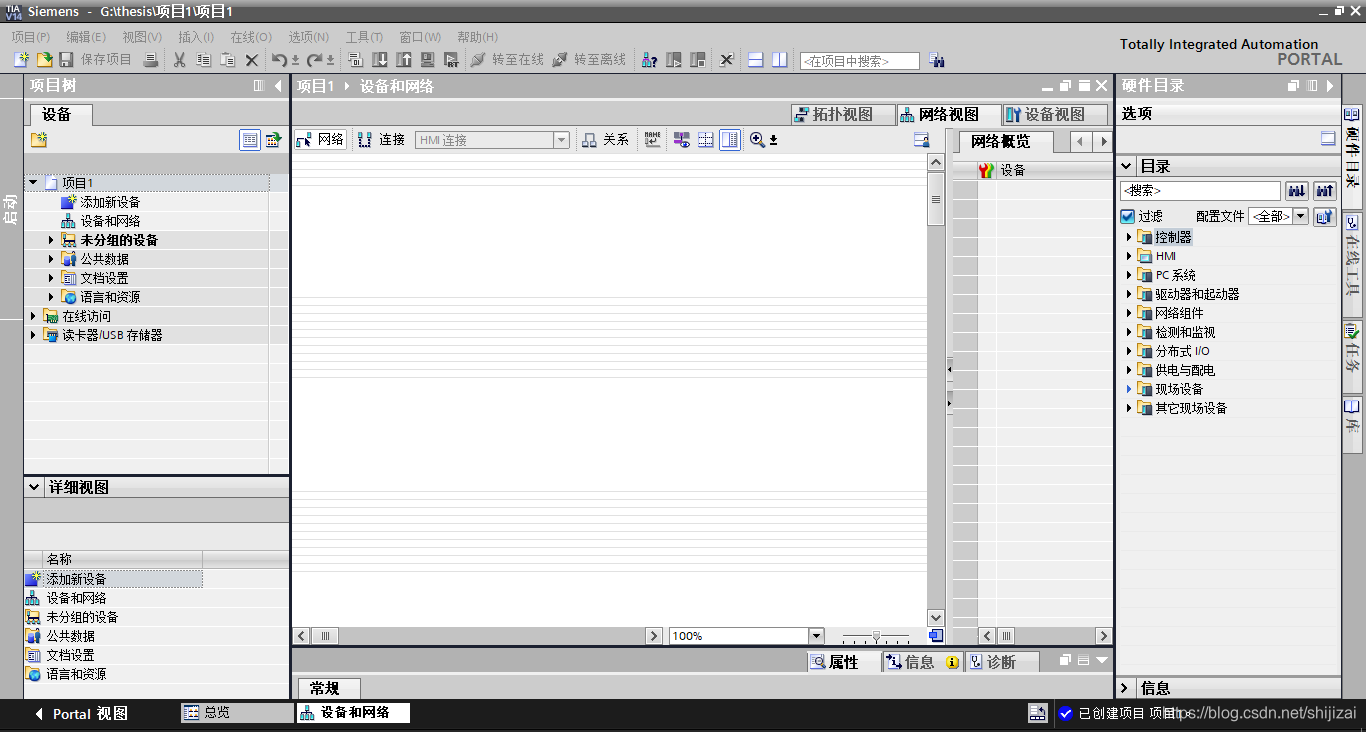Select 添加新设备 in project tree
The height and width of the screenshot is (732, 1366).
(110, 202)
